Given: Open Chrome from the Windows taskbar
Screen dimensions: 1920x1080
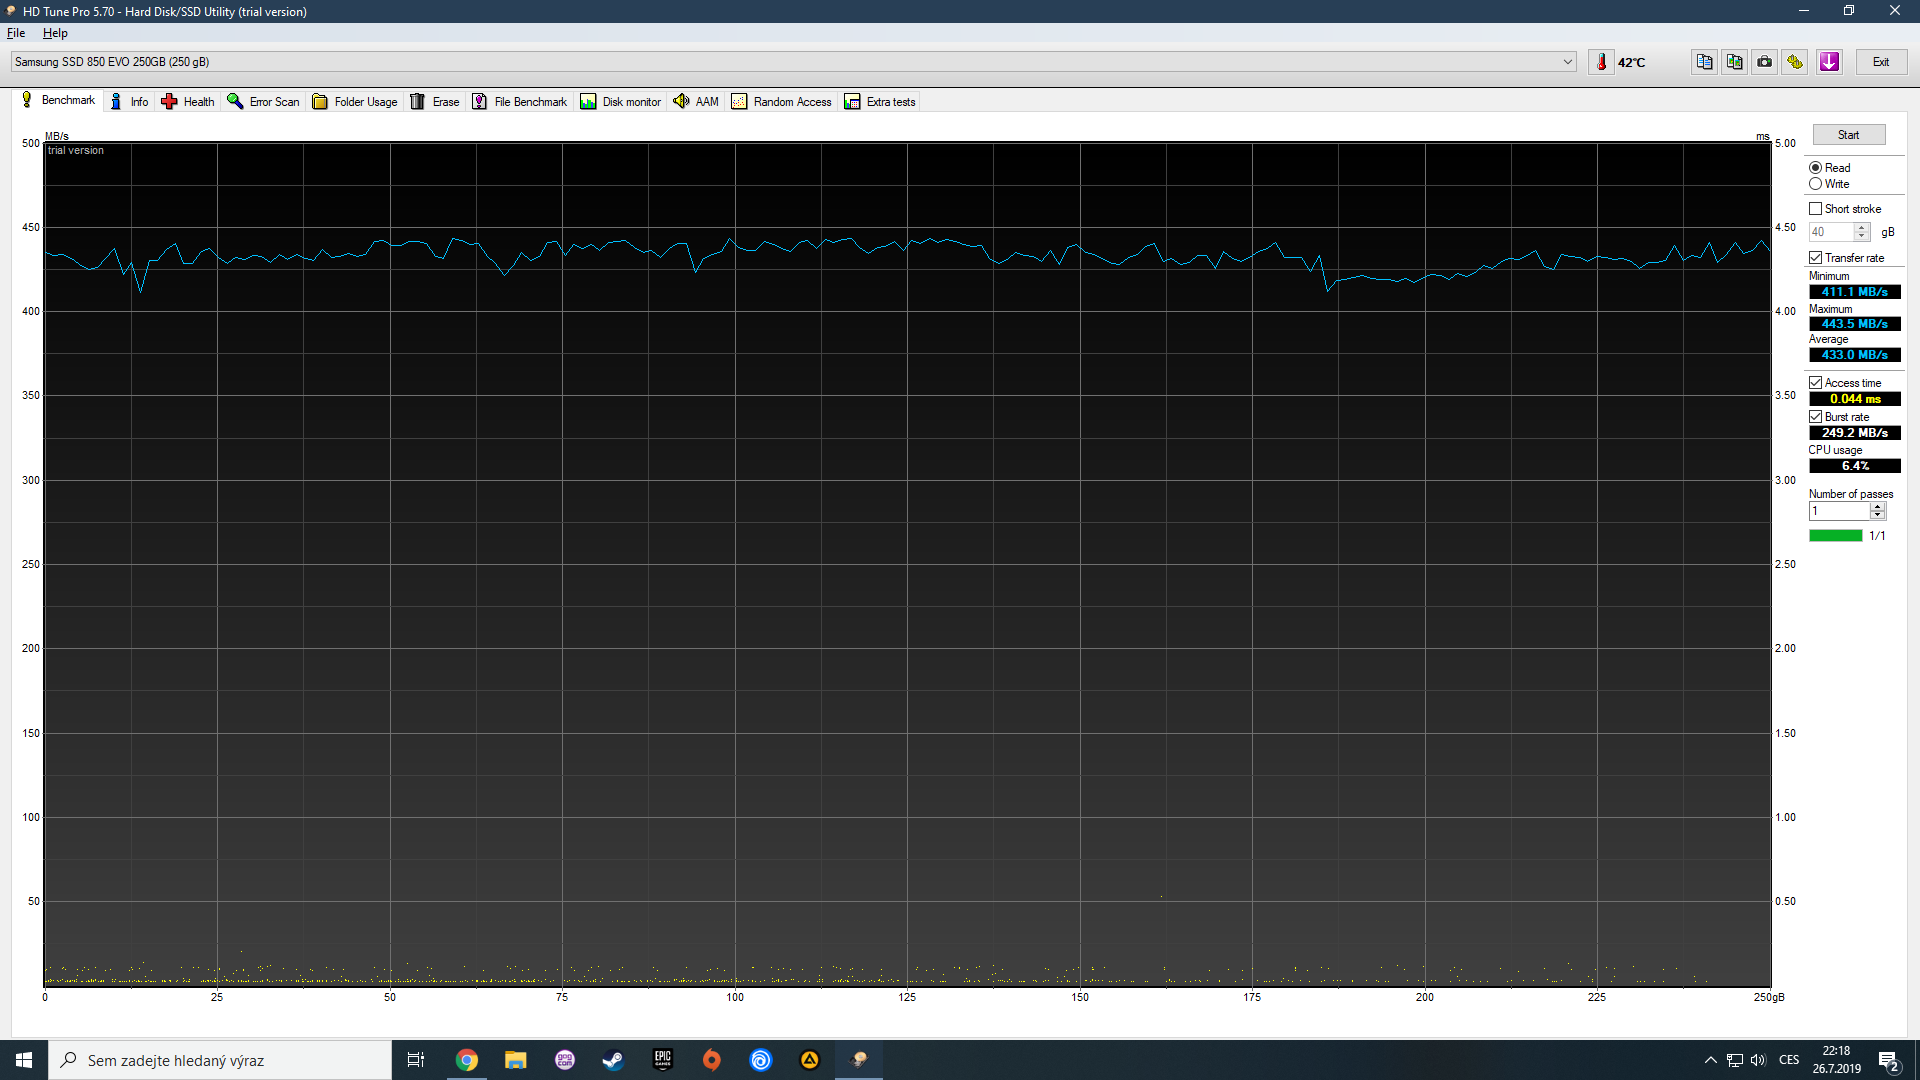Looking at the screenshot, I should pyautogui.click(x=467, y=1060).
